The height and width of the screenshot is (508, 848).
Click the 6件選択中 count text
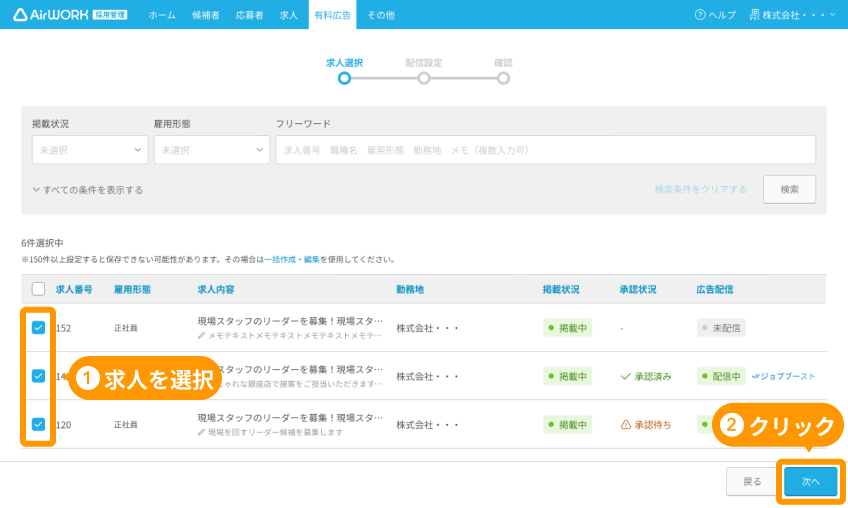tap(42, 243)
